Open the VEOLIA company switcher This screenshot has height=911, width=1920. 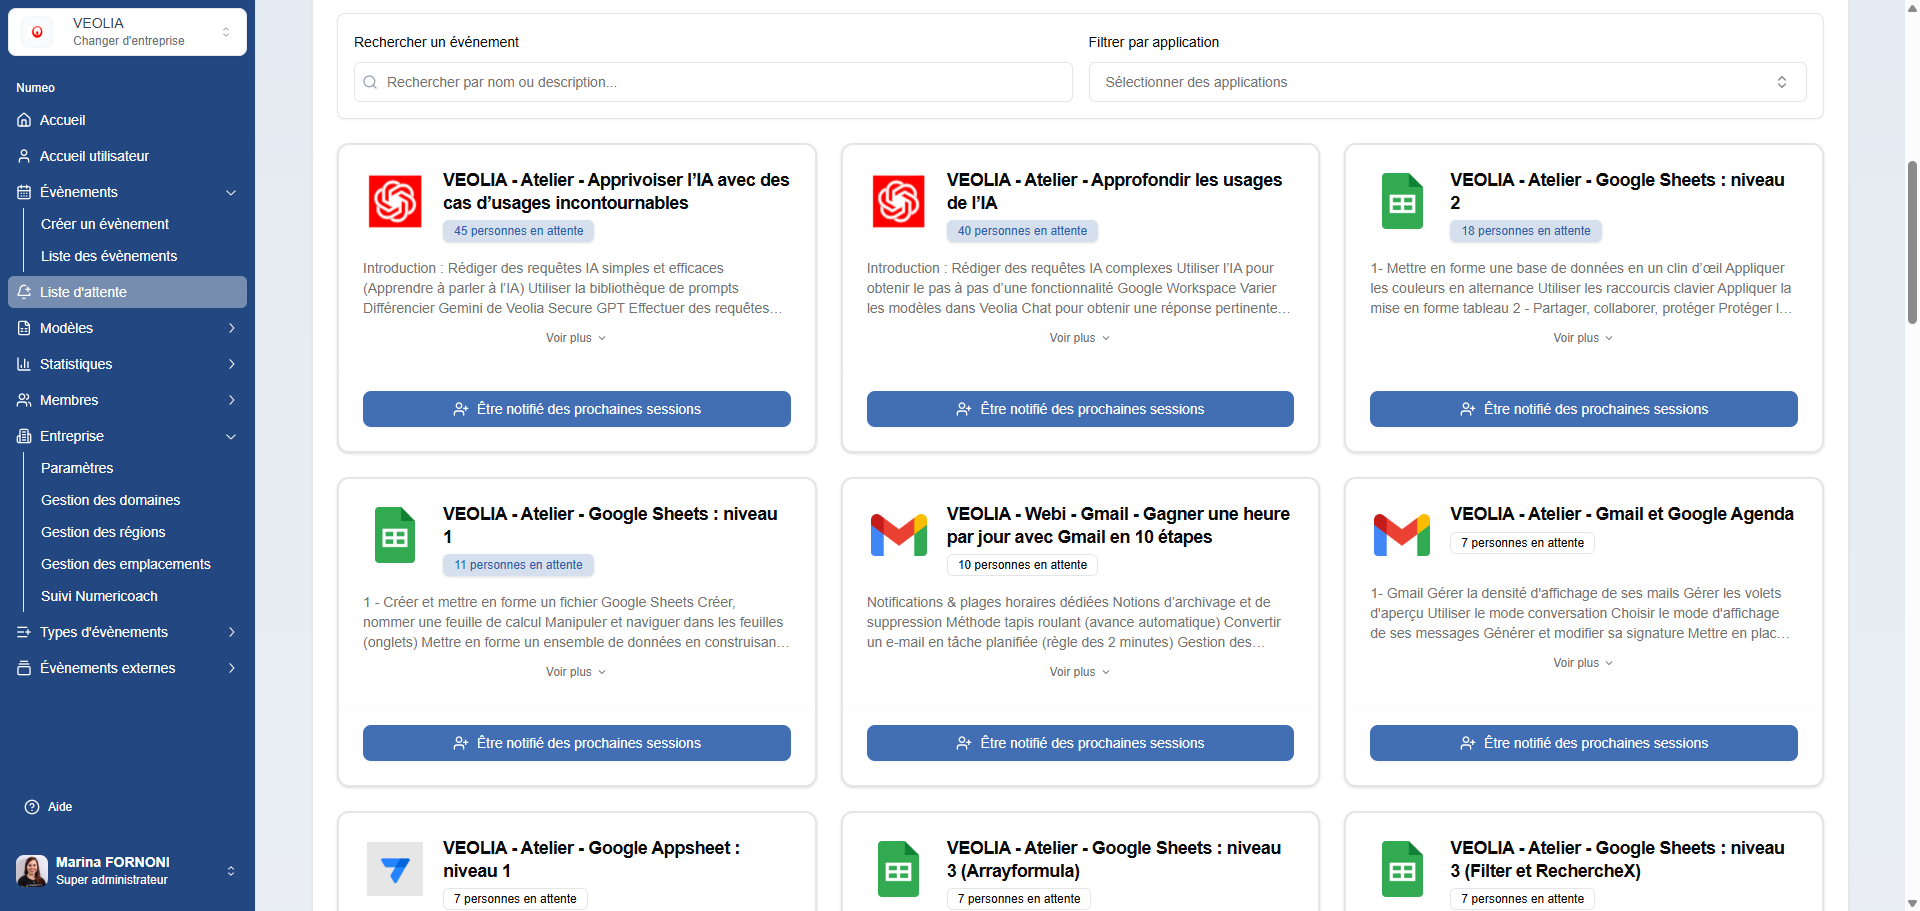coord(127,32)
